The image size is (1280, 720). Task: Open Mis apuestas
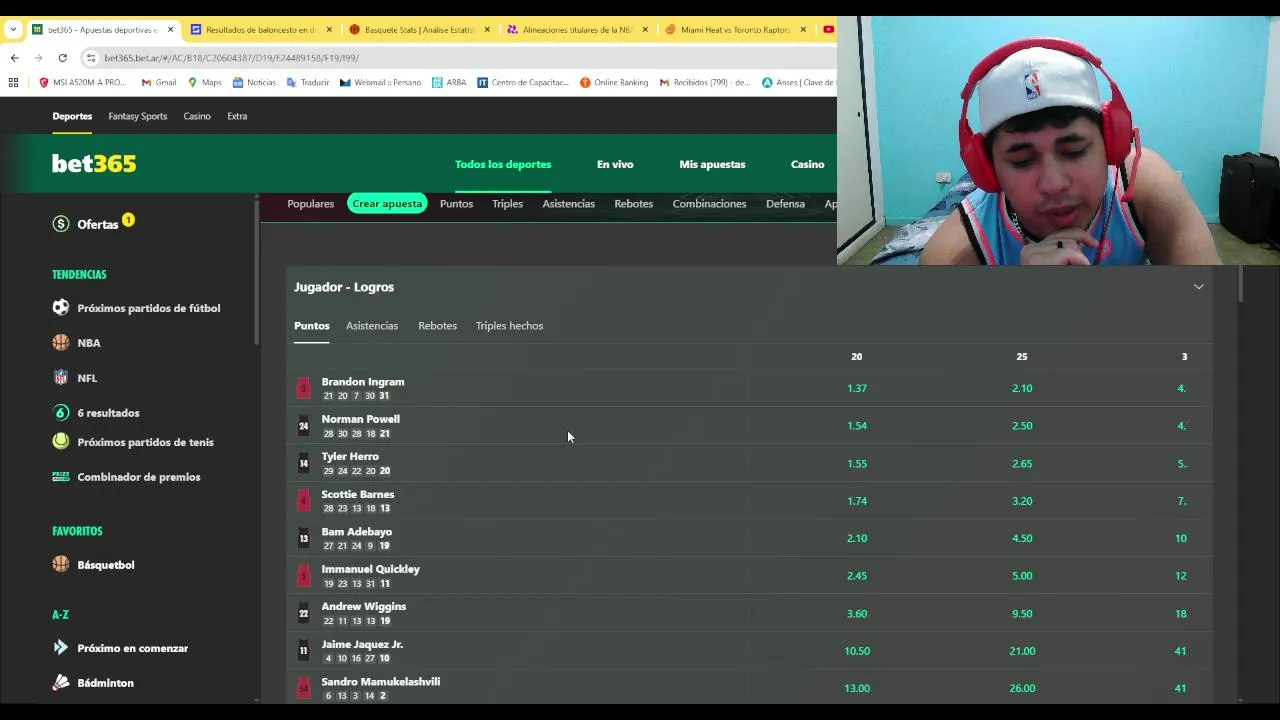(x=712, y=164)
